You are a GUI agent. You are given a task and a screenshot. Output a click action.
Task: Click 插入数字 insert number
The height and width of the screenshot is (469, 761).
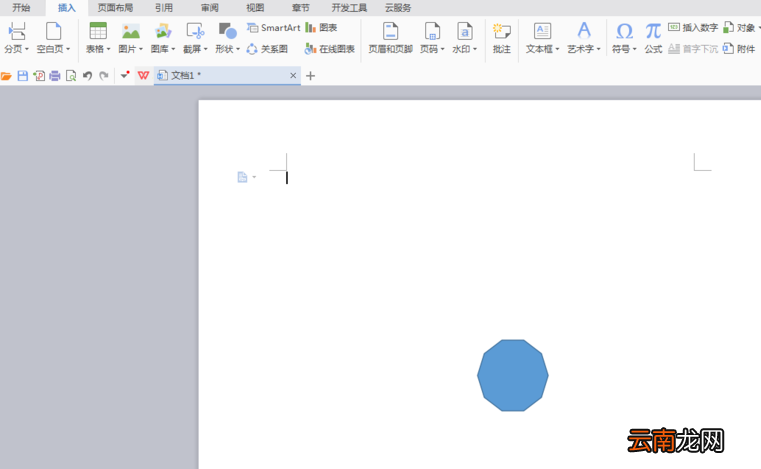[693, 28]
